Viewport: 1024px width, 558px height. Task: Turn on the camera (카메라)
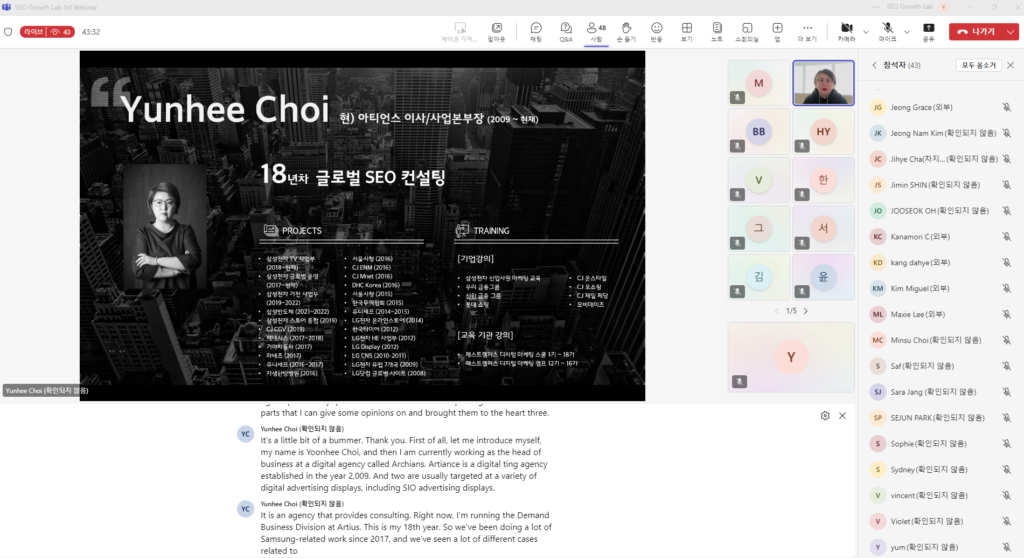tap(846, 31)
